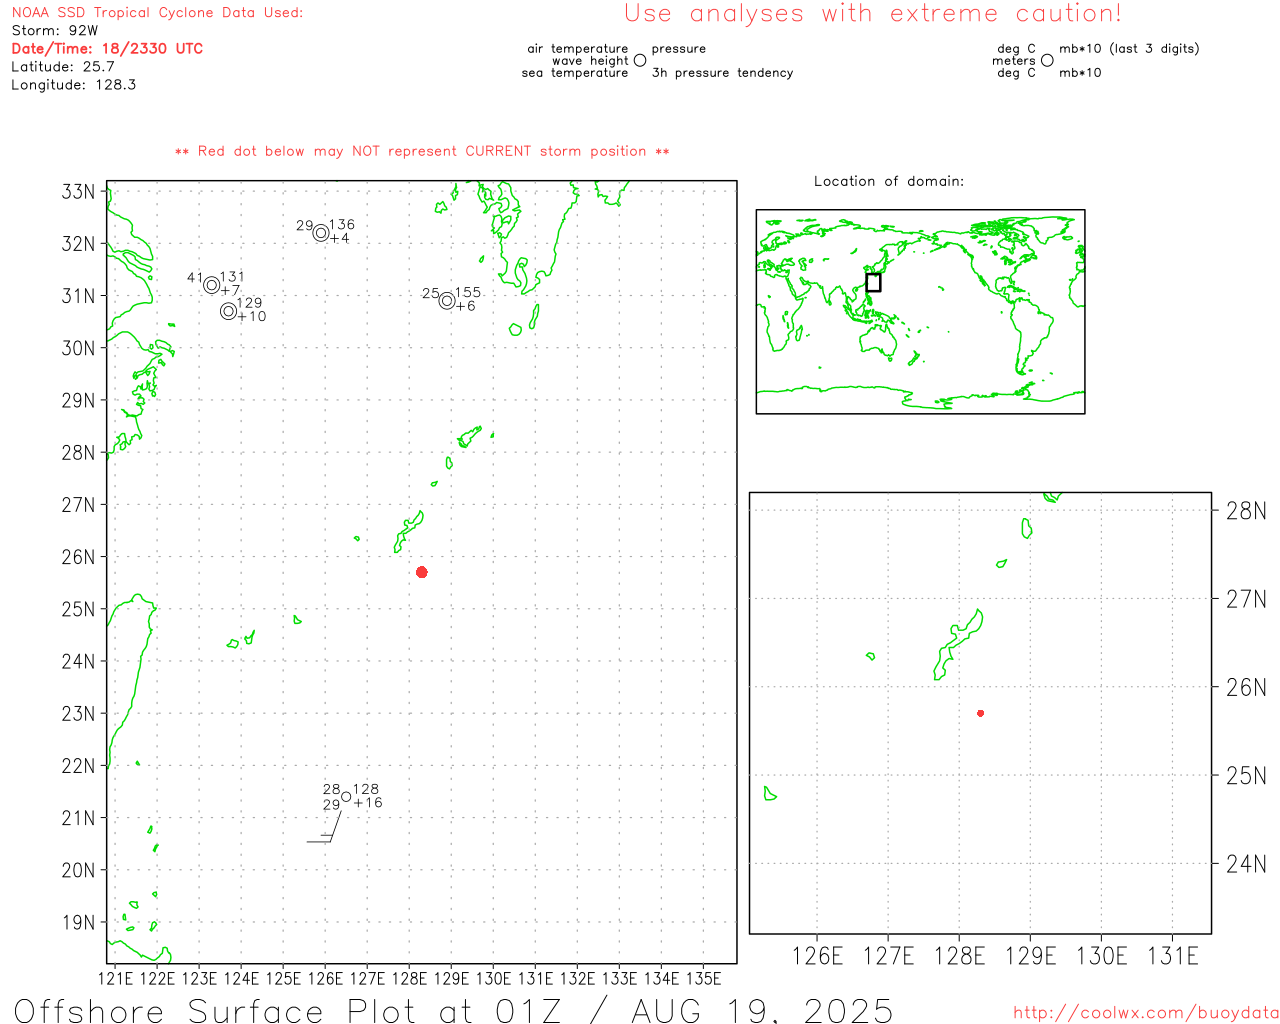Image resolution: width=1280 pixels, height=1024 pixels.
Task: Click the buoy station circle labeled 129 +10
Action: pos(229,311)
